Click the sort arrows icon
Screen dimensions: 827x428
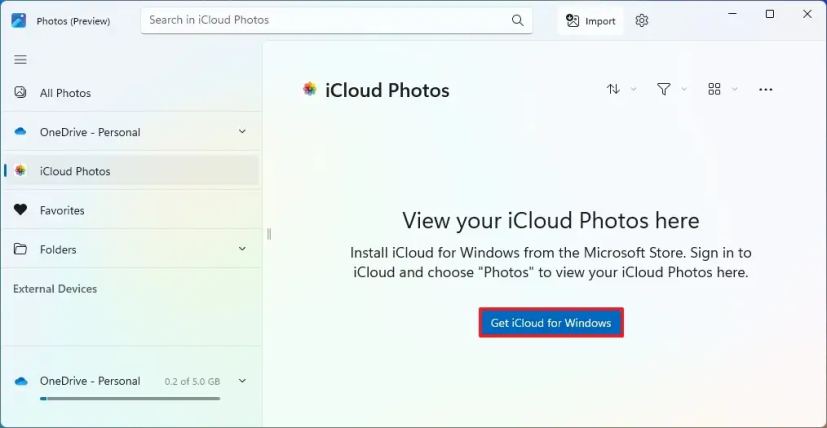[x=613, y=89]
